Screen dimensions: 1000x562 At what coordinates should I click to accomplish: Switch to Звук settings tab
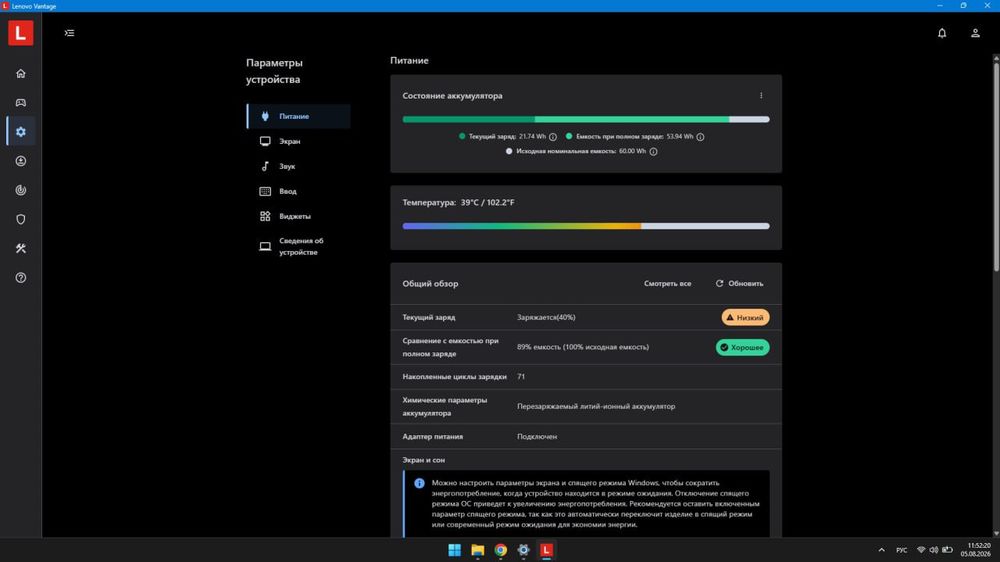(298, 166)
